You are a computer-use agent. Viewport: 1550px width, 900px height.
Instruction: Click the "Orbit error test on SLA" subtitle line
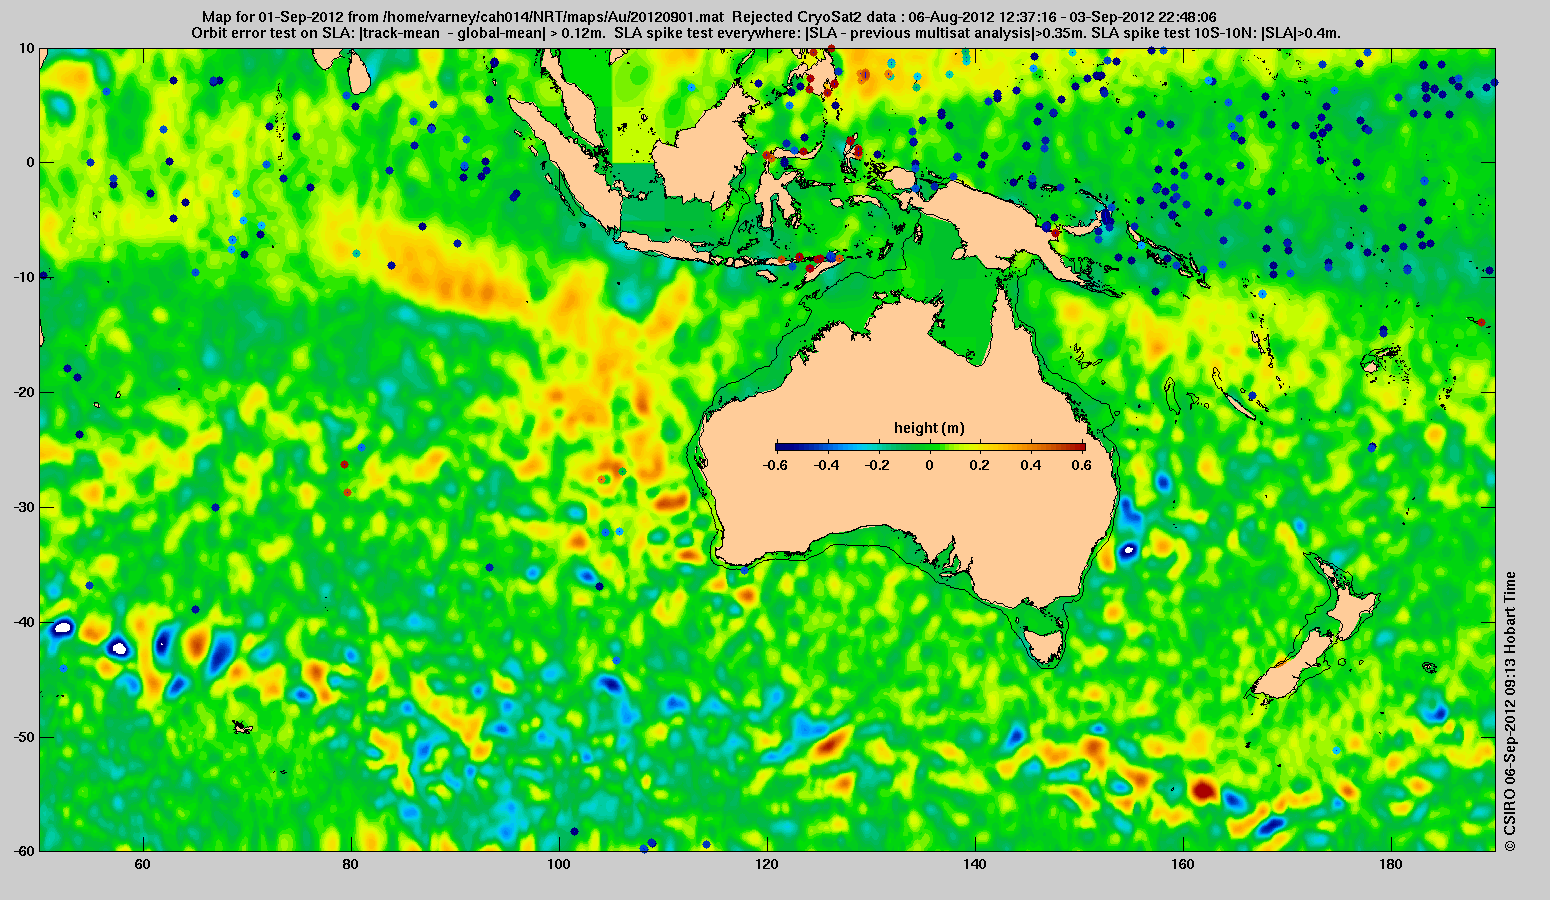click(x=766, y=32)
